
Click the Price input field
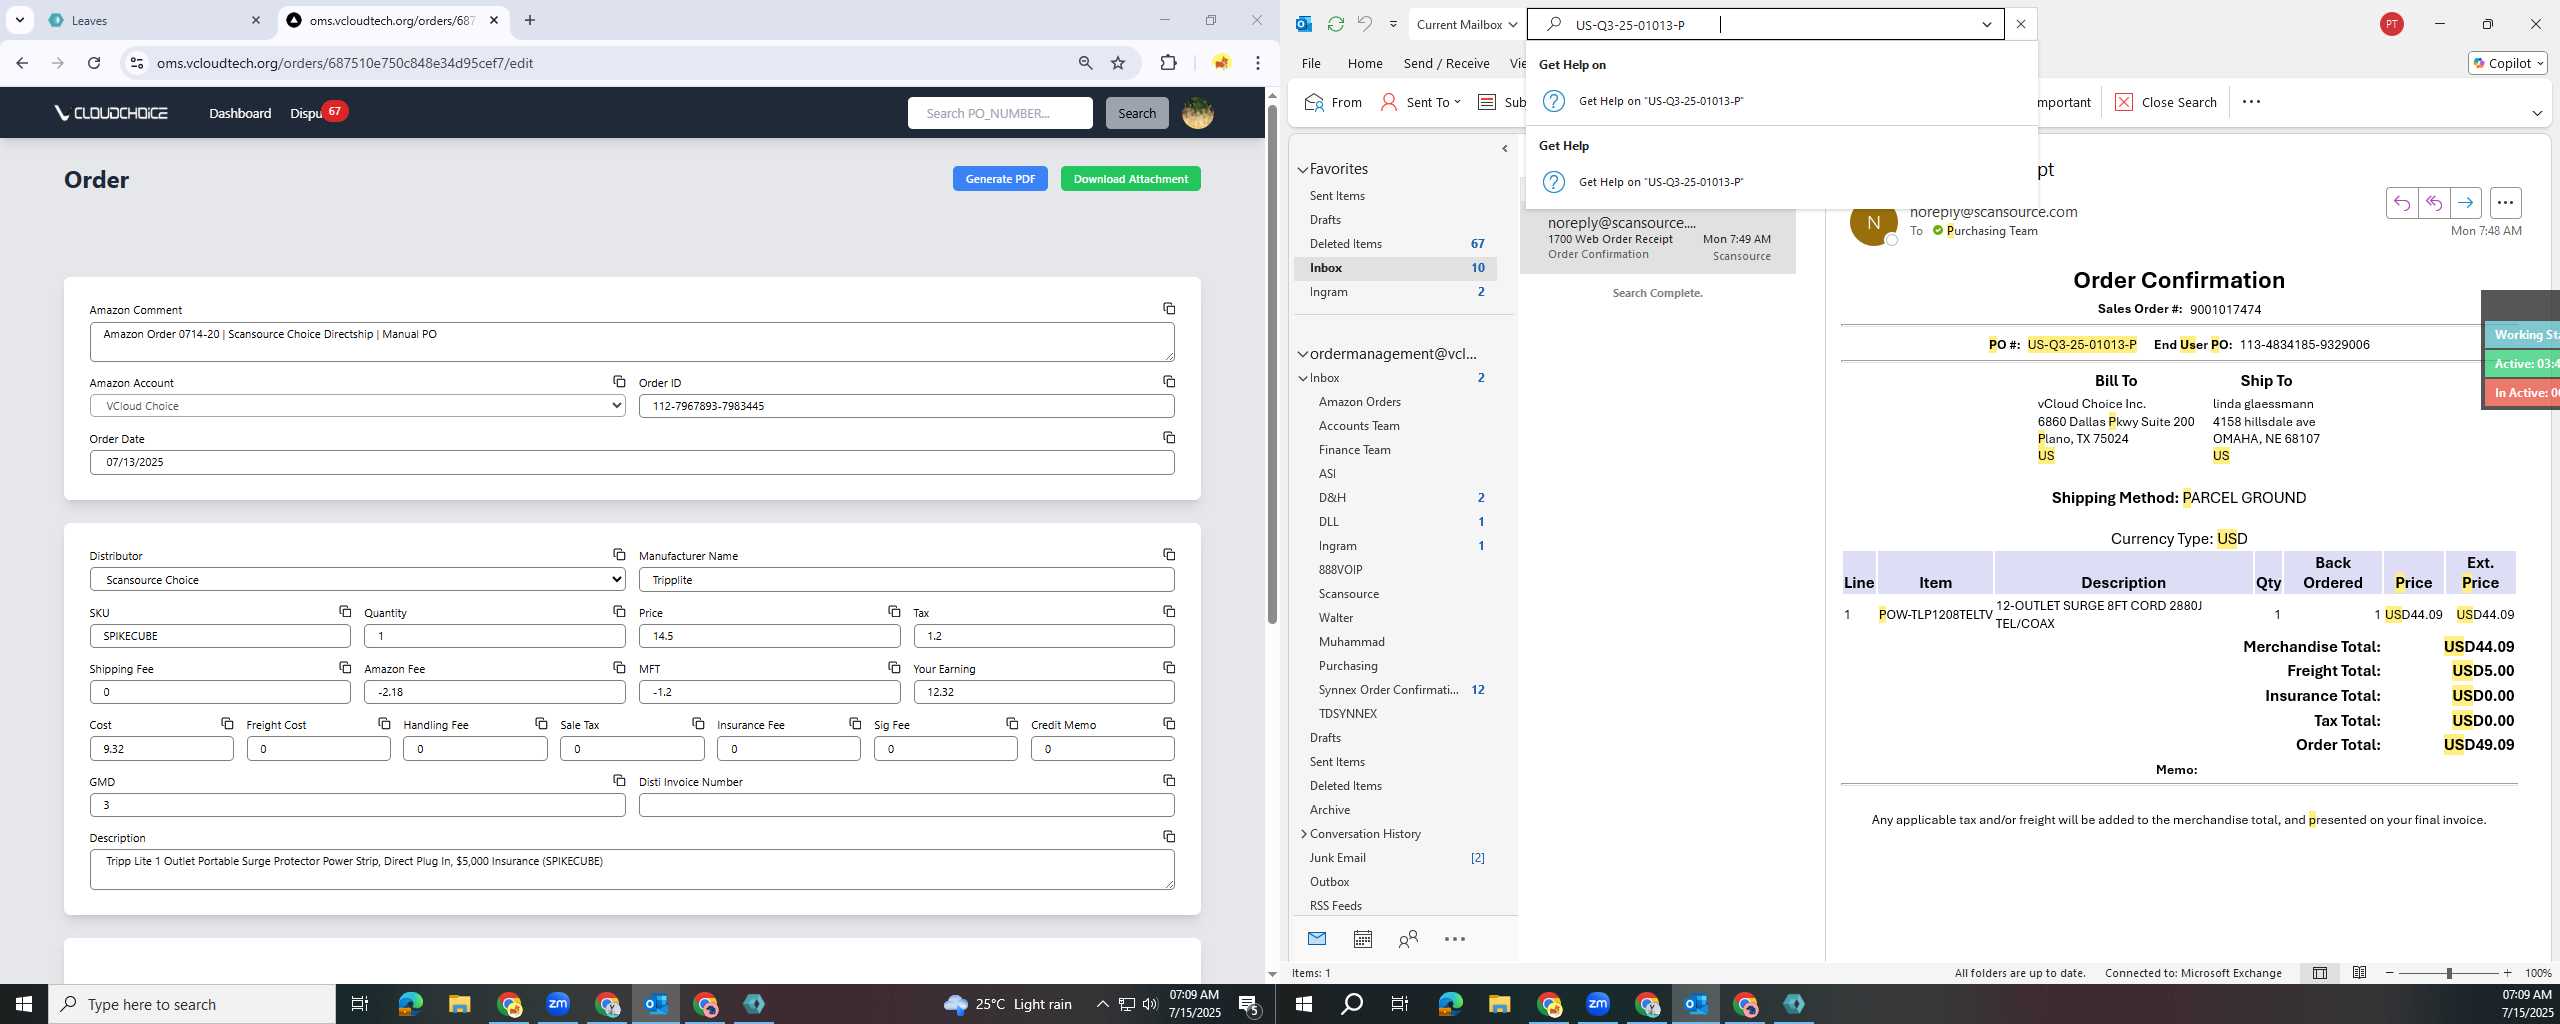[x=769, y=636]
